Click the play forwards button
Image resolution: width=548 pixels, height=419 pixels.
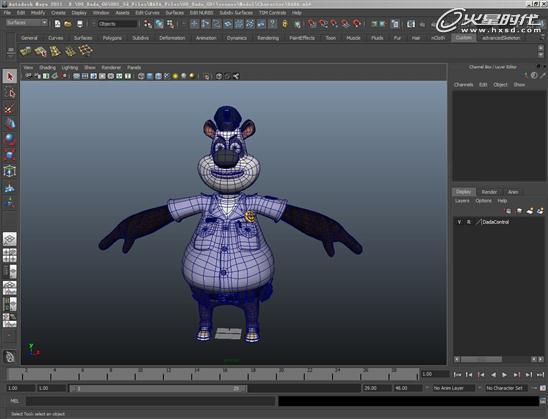tap(504, 375)
